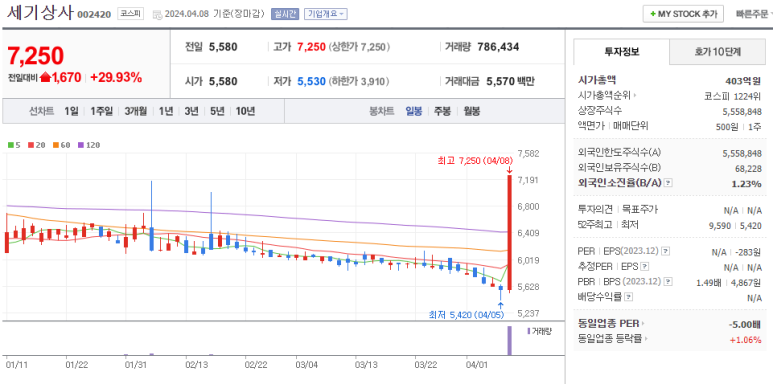Select the 10년 line chart period
The height and width of the screenshot is (384, 773).
point(245,111)
